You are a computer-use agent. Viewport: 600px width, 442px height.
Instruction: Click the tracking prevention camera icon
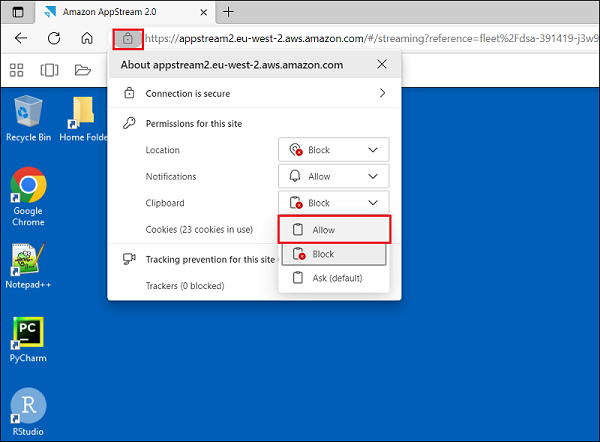click(129, 259)
